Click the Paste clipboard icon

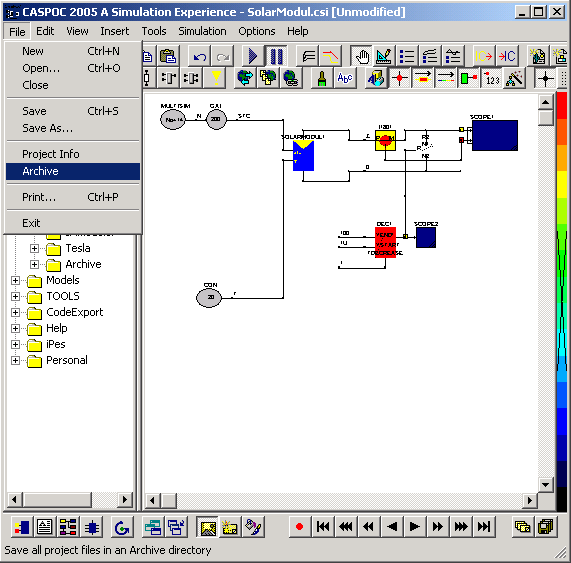(x=168, y=56)
